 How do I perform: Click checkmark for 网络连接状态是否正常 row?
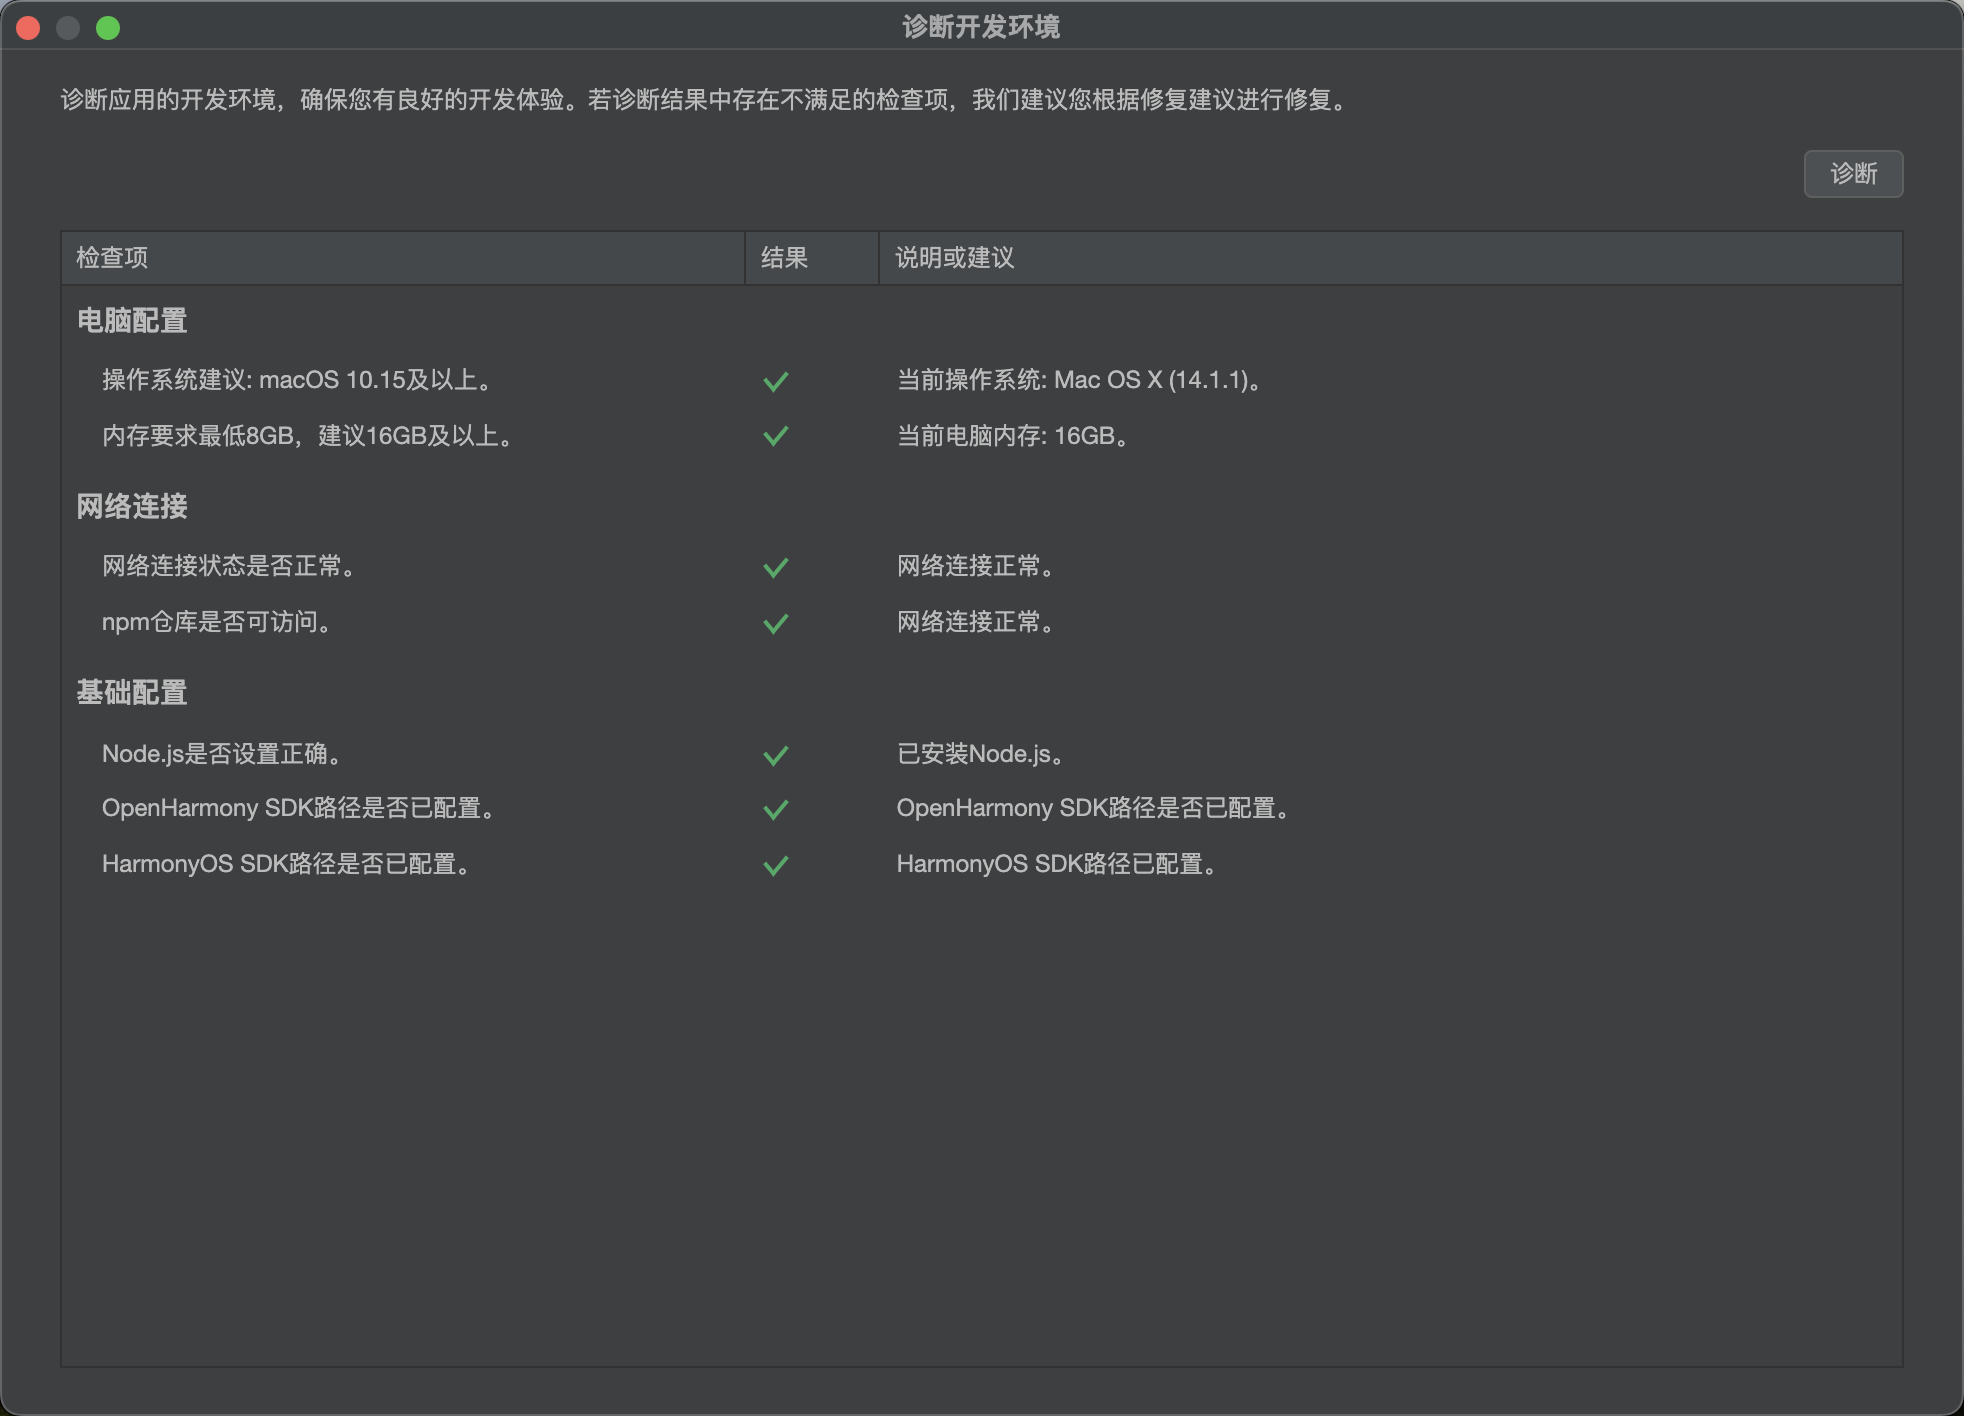[776, 567]
